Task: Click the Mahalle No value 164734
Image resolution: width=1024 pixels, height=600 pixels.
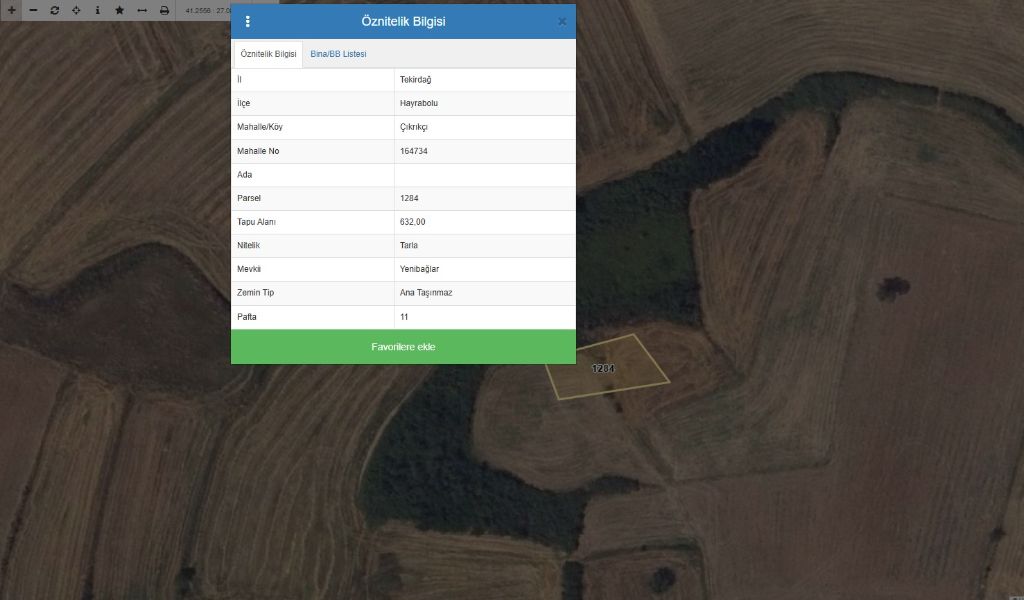Action: pyautogui.click(x=414, y=151)
